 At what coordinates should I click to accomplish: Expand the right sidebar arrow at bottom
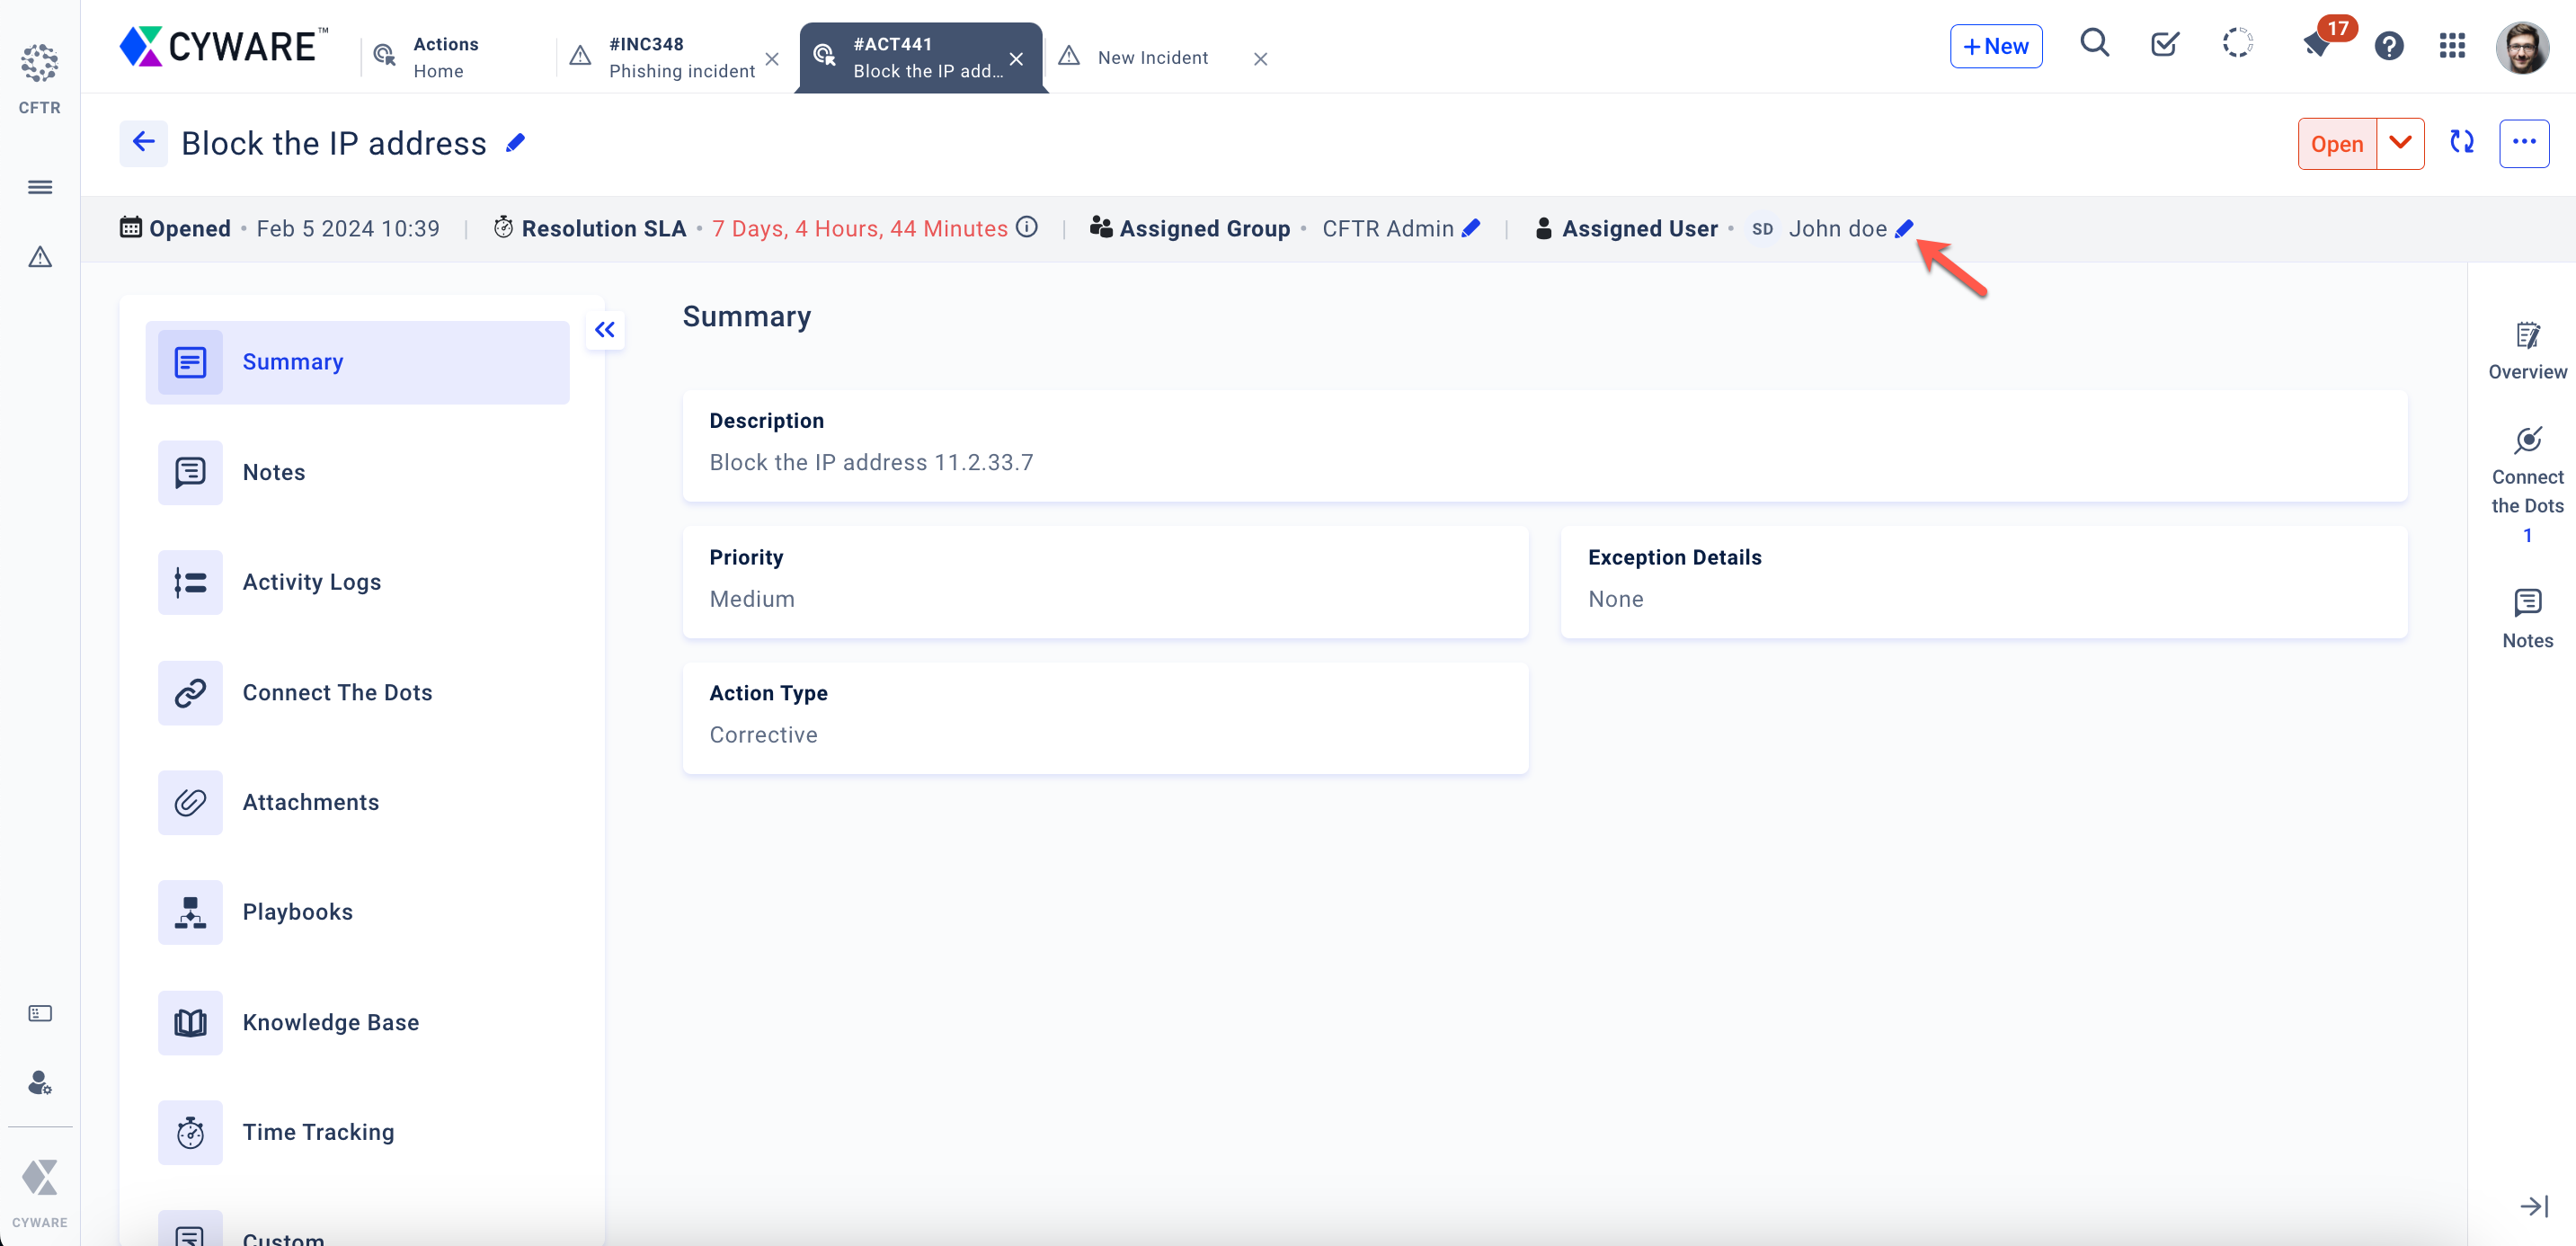[x=2533, y=1206]
